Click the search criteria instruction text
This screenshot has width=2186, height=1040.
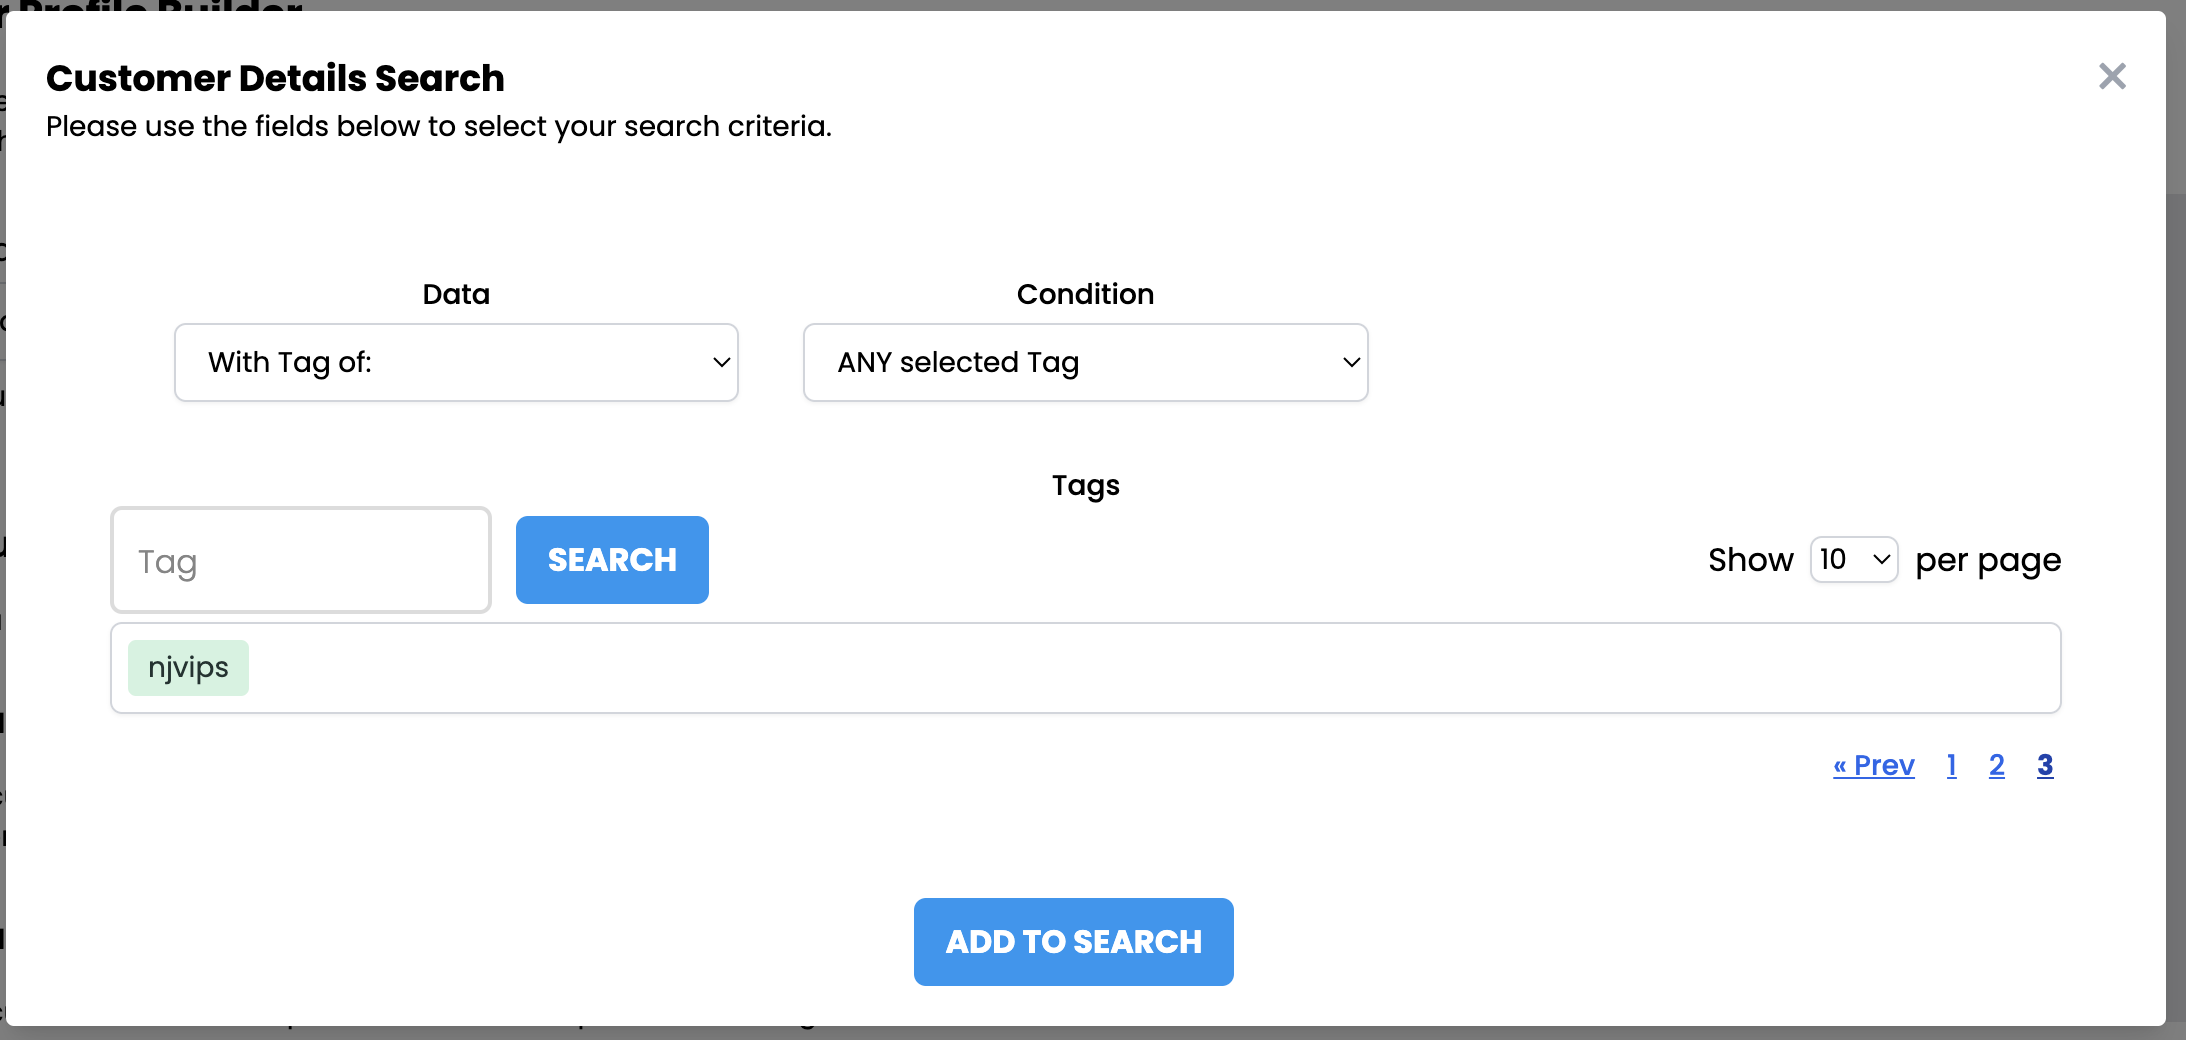point(438,126)
